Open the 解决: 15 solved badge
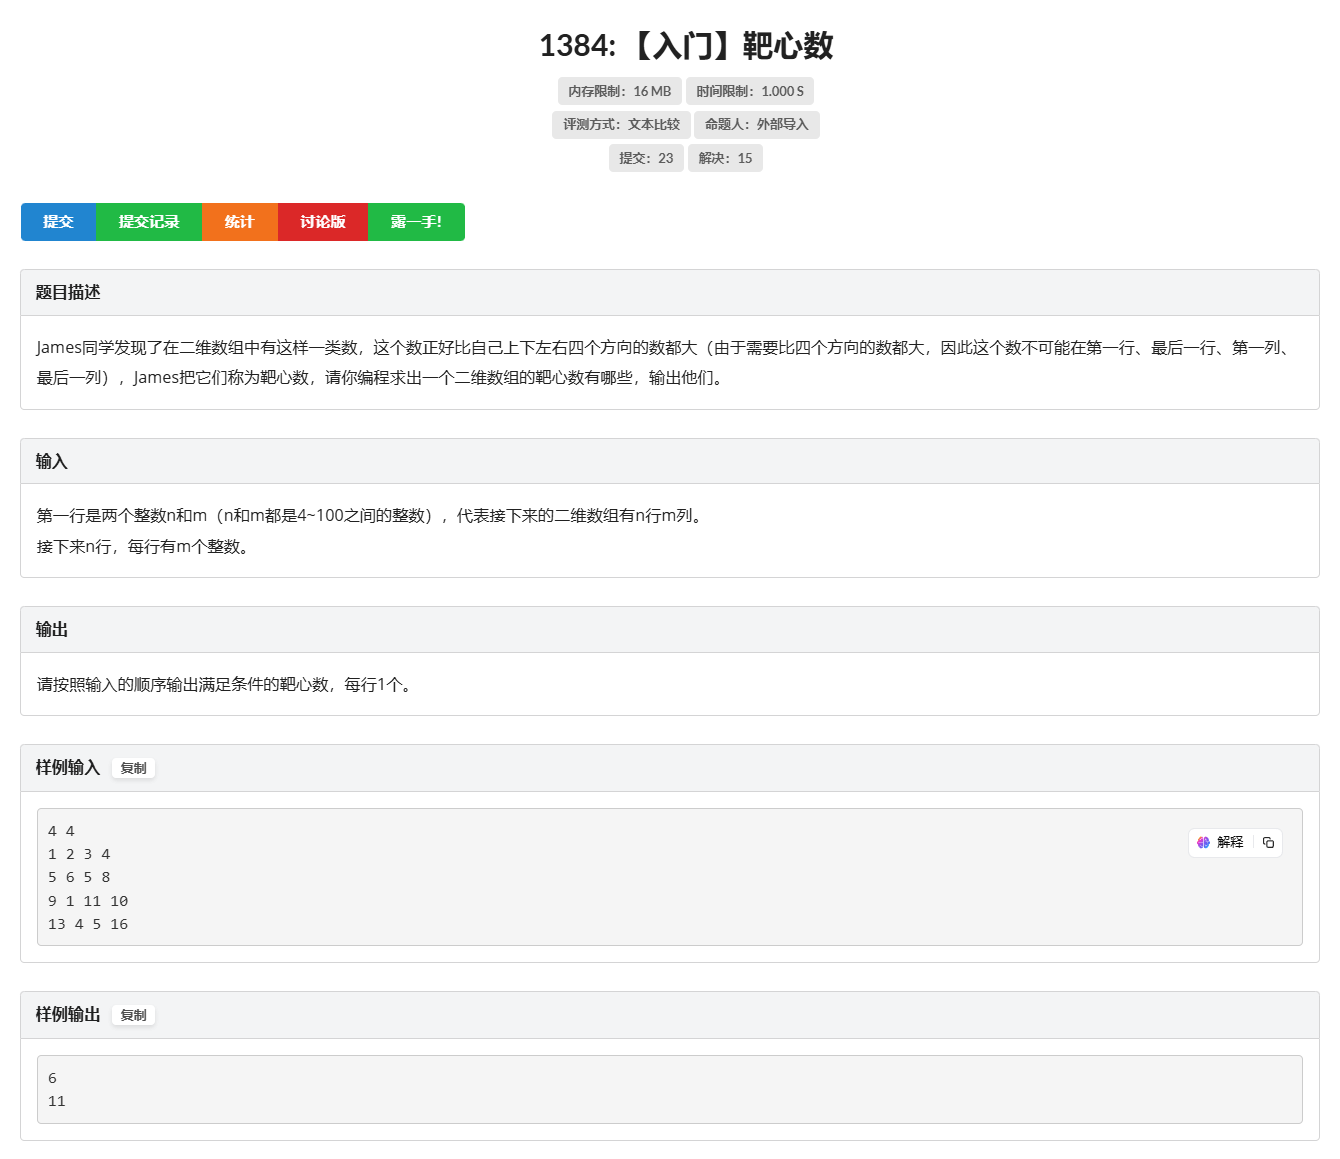The image size is (1340, 1159). point(725,158)
